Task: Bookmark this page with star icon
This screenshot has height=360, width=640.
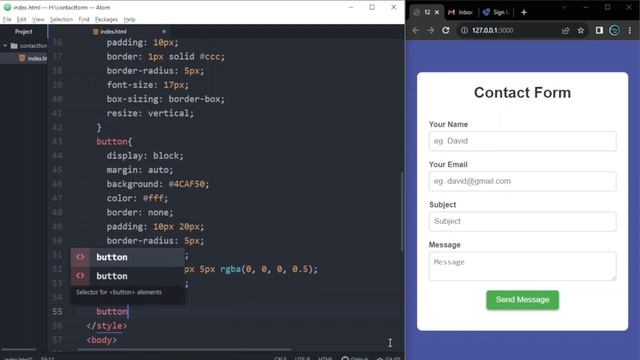Action: click(580, 31)
